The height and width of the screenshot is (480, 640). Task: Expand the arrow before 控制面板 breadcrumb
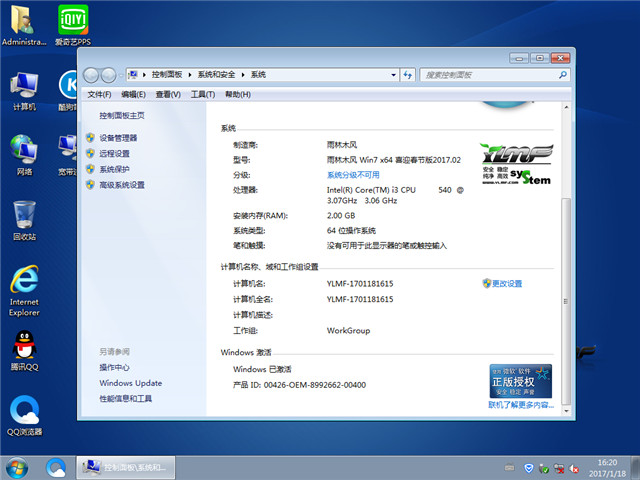(144, 75)
